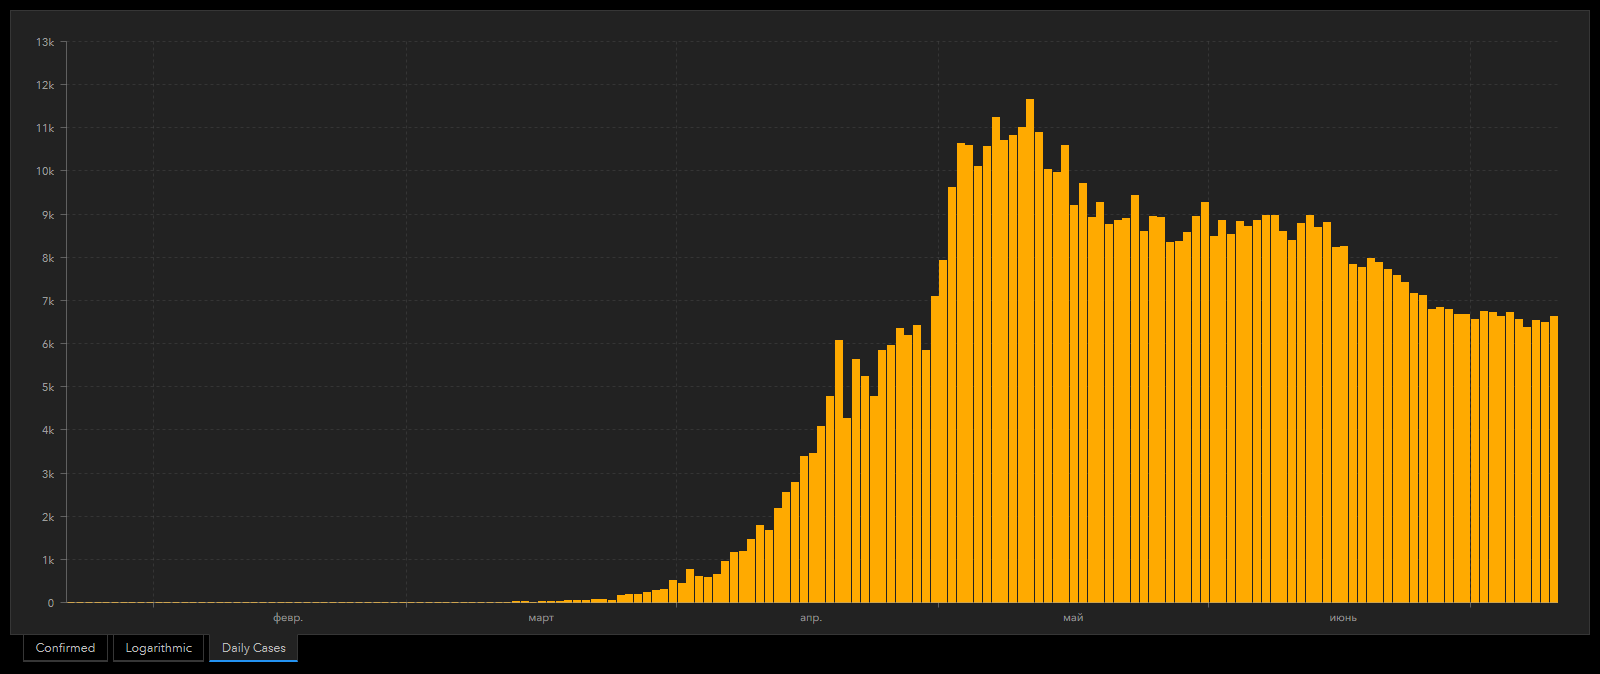Click the февр. label on the x-axis
1600x674 pixels.
click(x=288, y=618)
